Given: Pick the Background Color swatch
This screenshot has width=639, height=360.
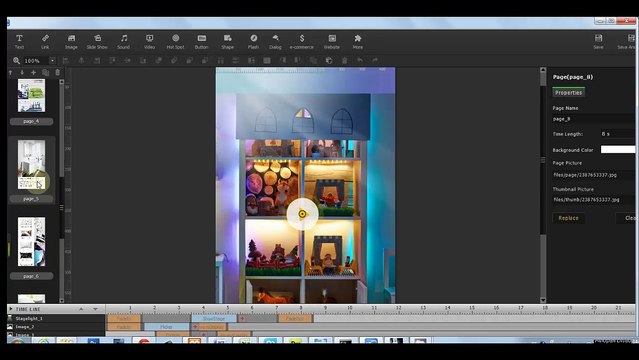Looking at the screenshot, I should coord(618,150).
